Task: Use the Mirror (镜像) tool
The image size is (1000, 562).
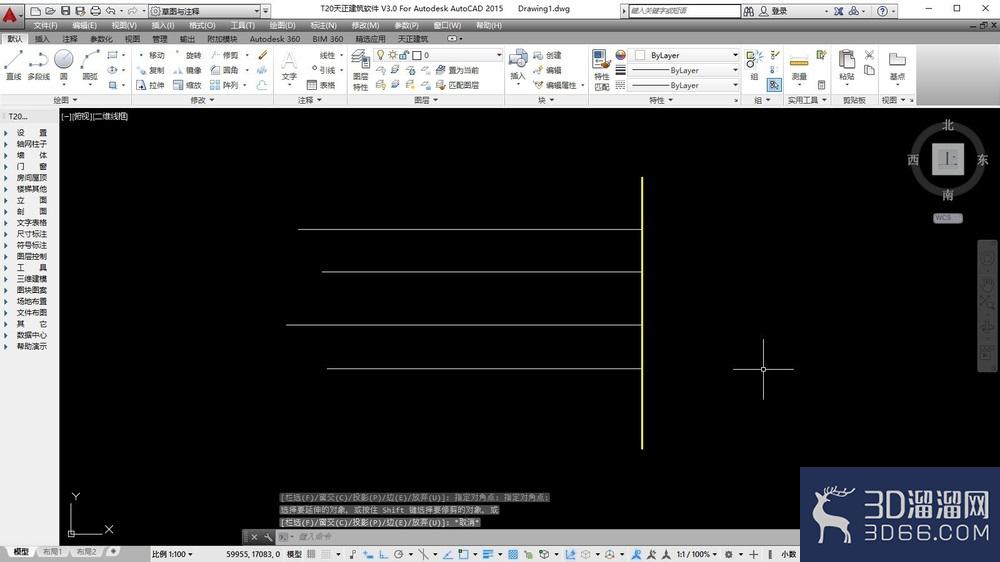Action: coord(188,70)
